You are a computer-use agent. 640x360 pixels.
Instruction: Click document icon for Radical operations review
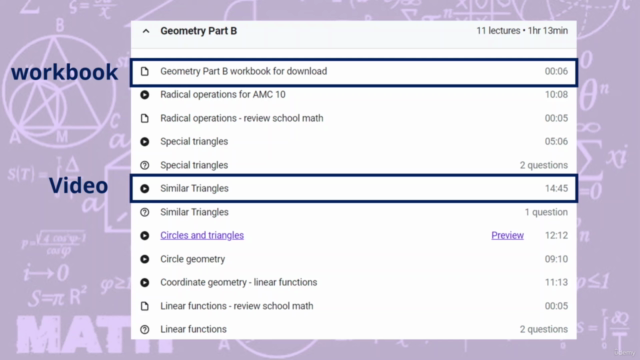click(x=144, y=118)
